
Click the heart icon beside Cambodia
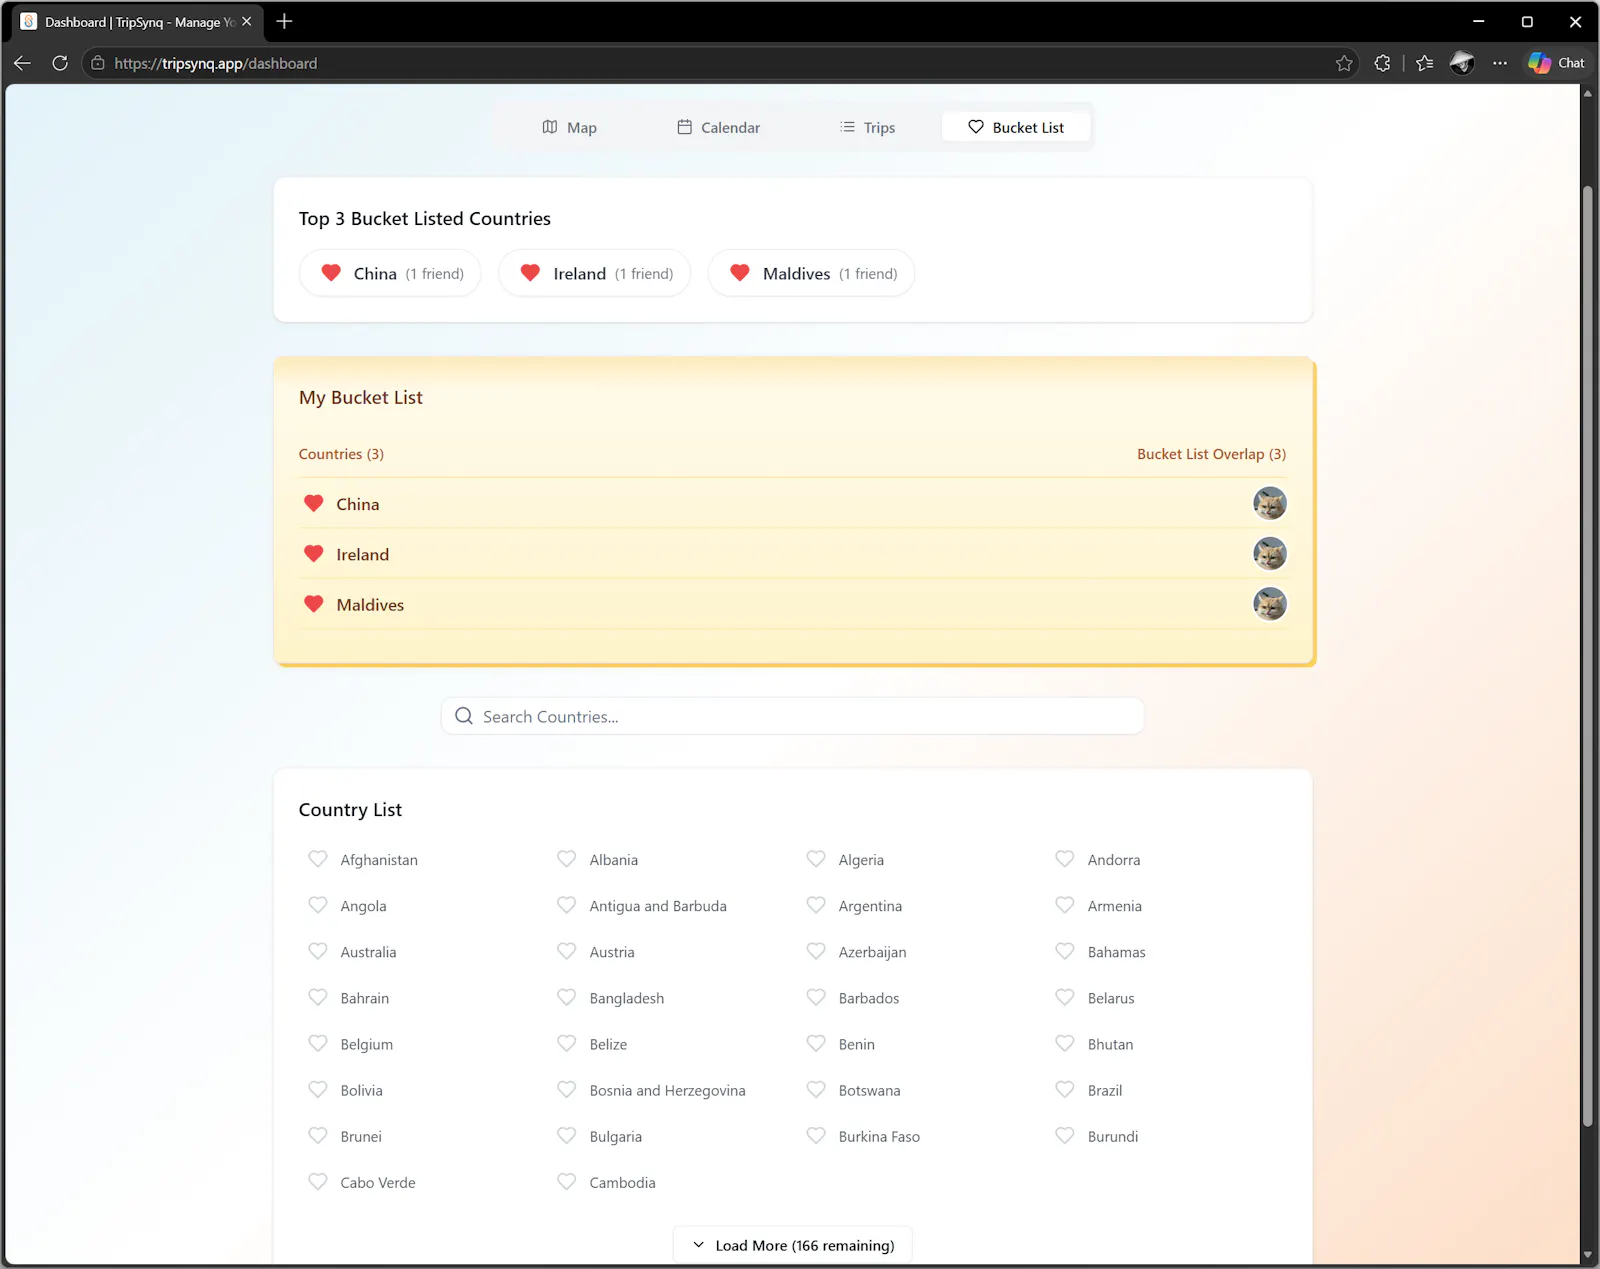tap(567, 1181)
